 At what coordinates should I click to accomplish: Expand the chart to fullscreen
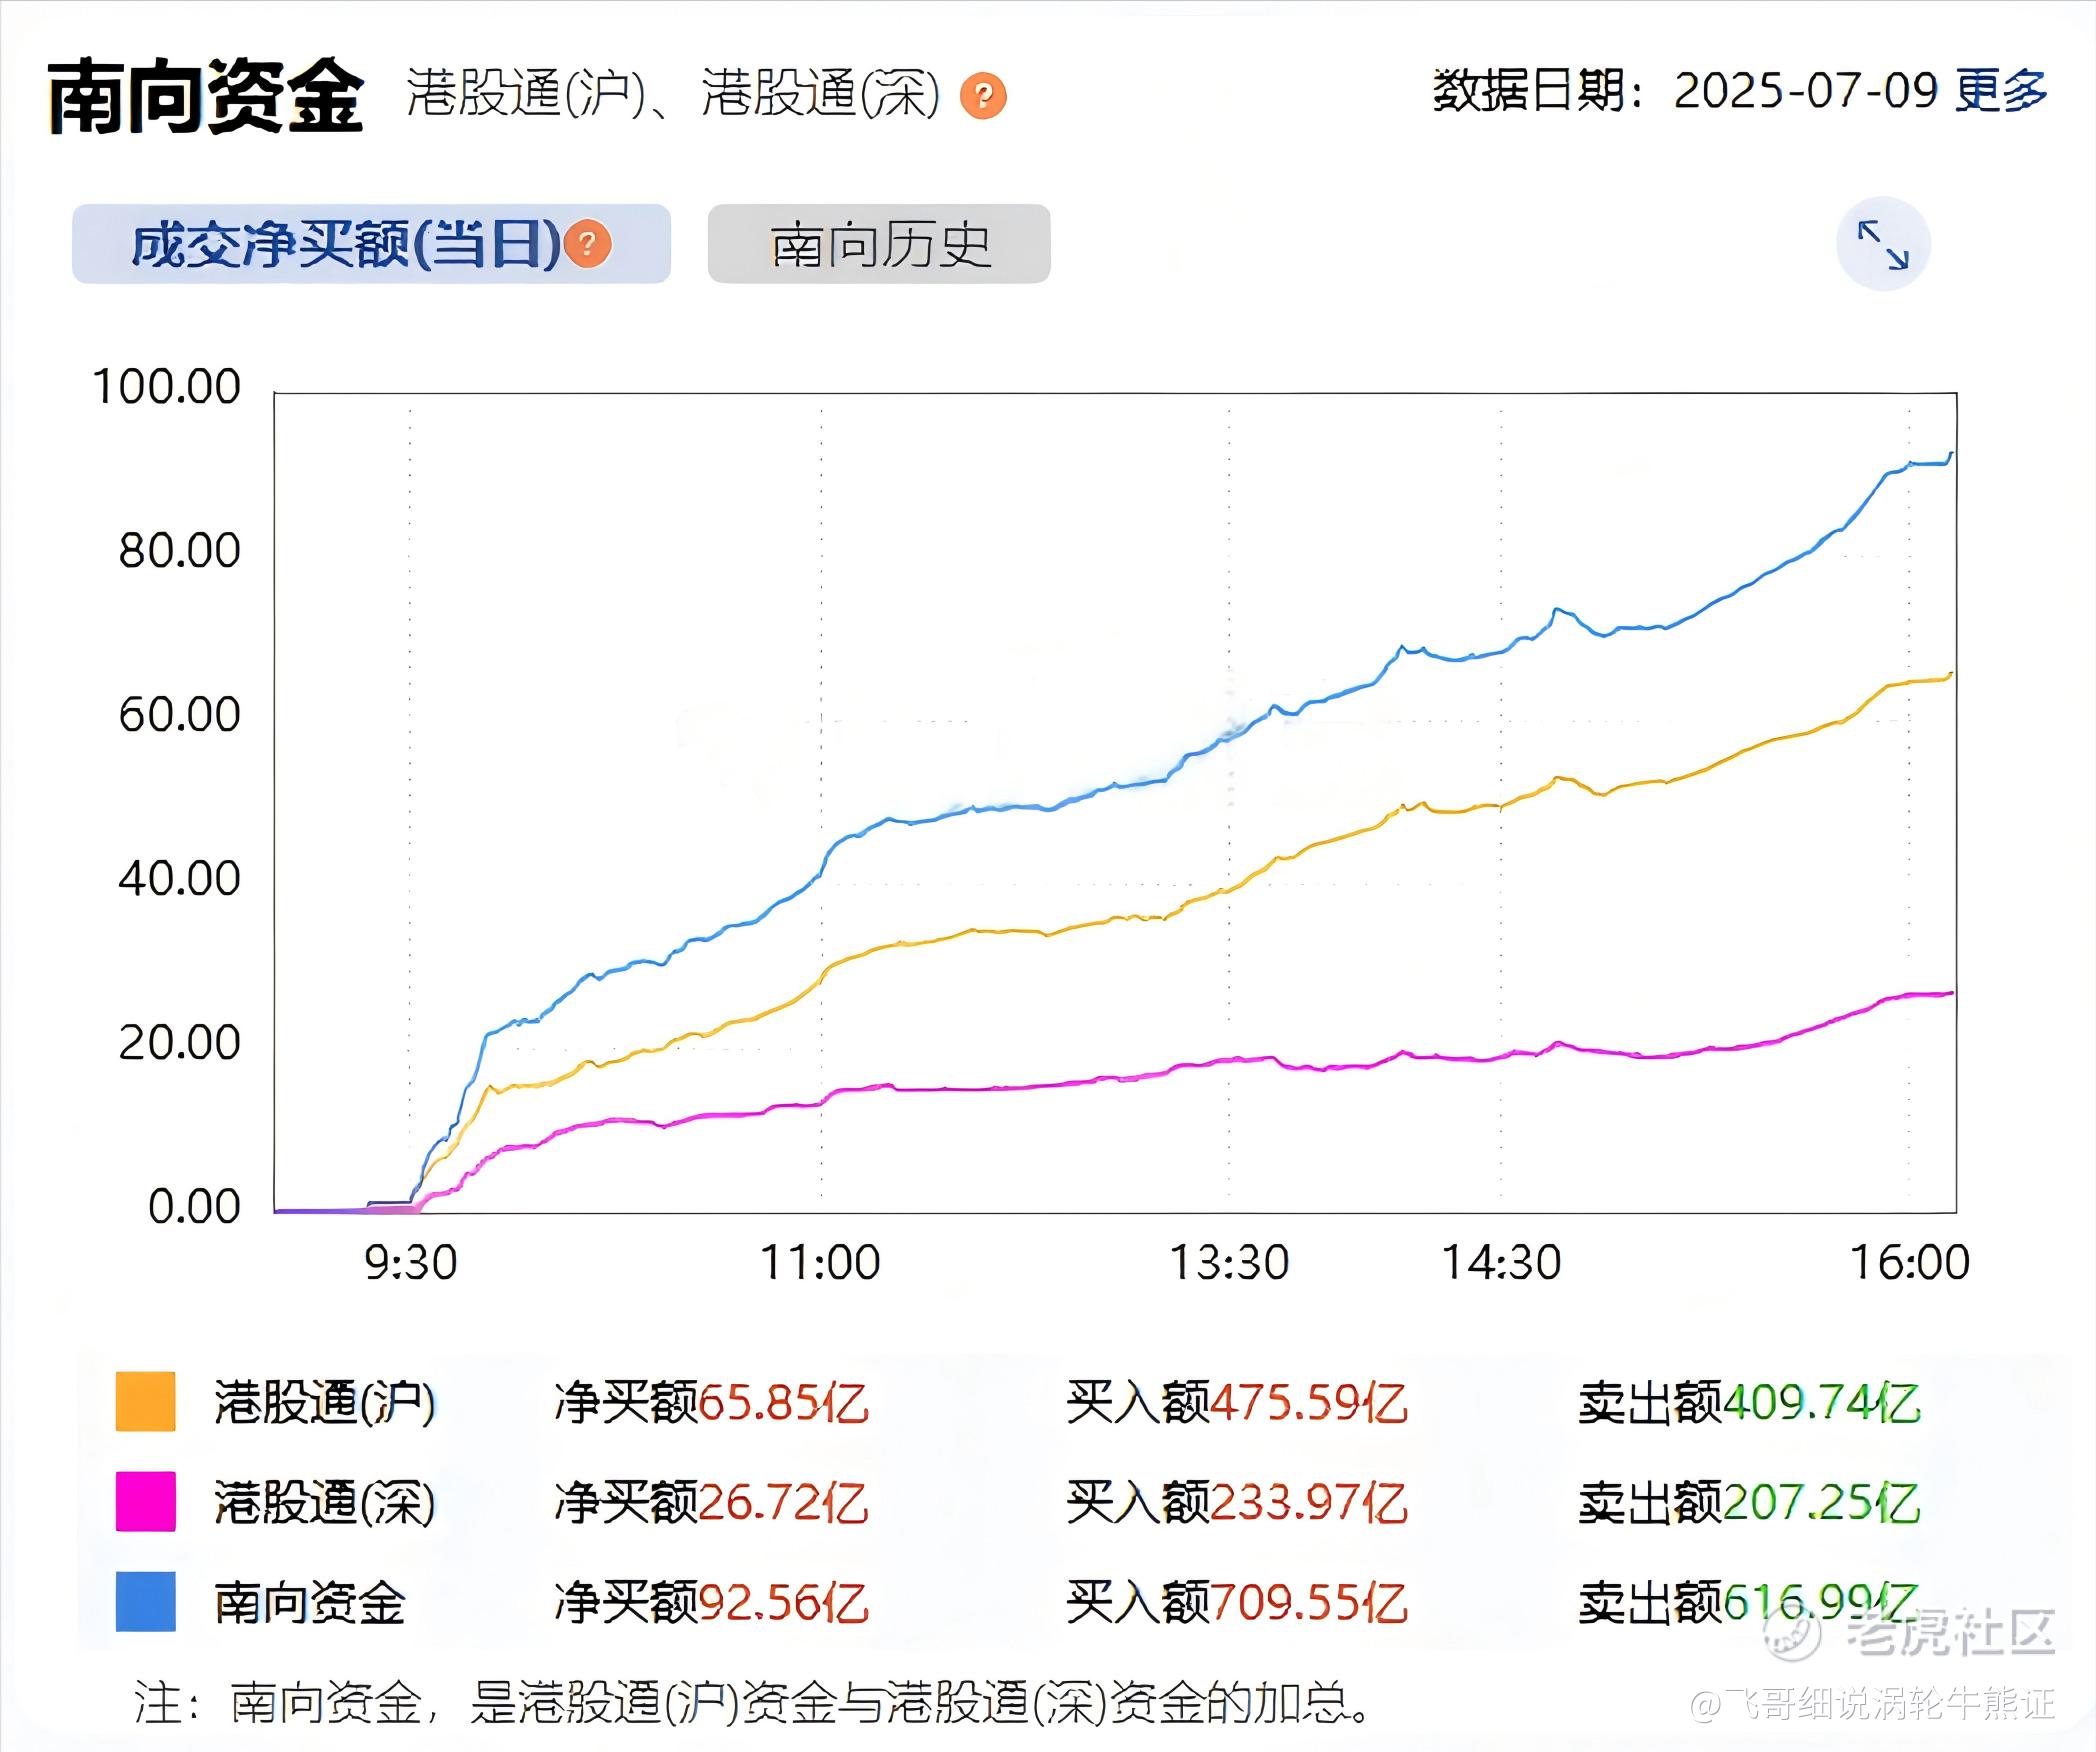point(1883,245)
